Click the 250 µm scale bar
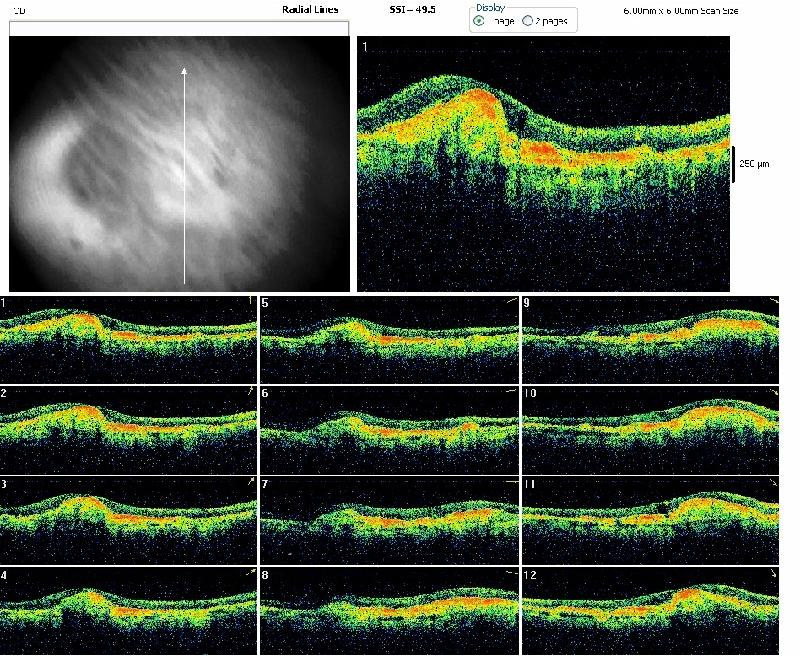800x656 pixels. [735, 163]
